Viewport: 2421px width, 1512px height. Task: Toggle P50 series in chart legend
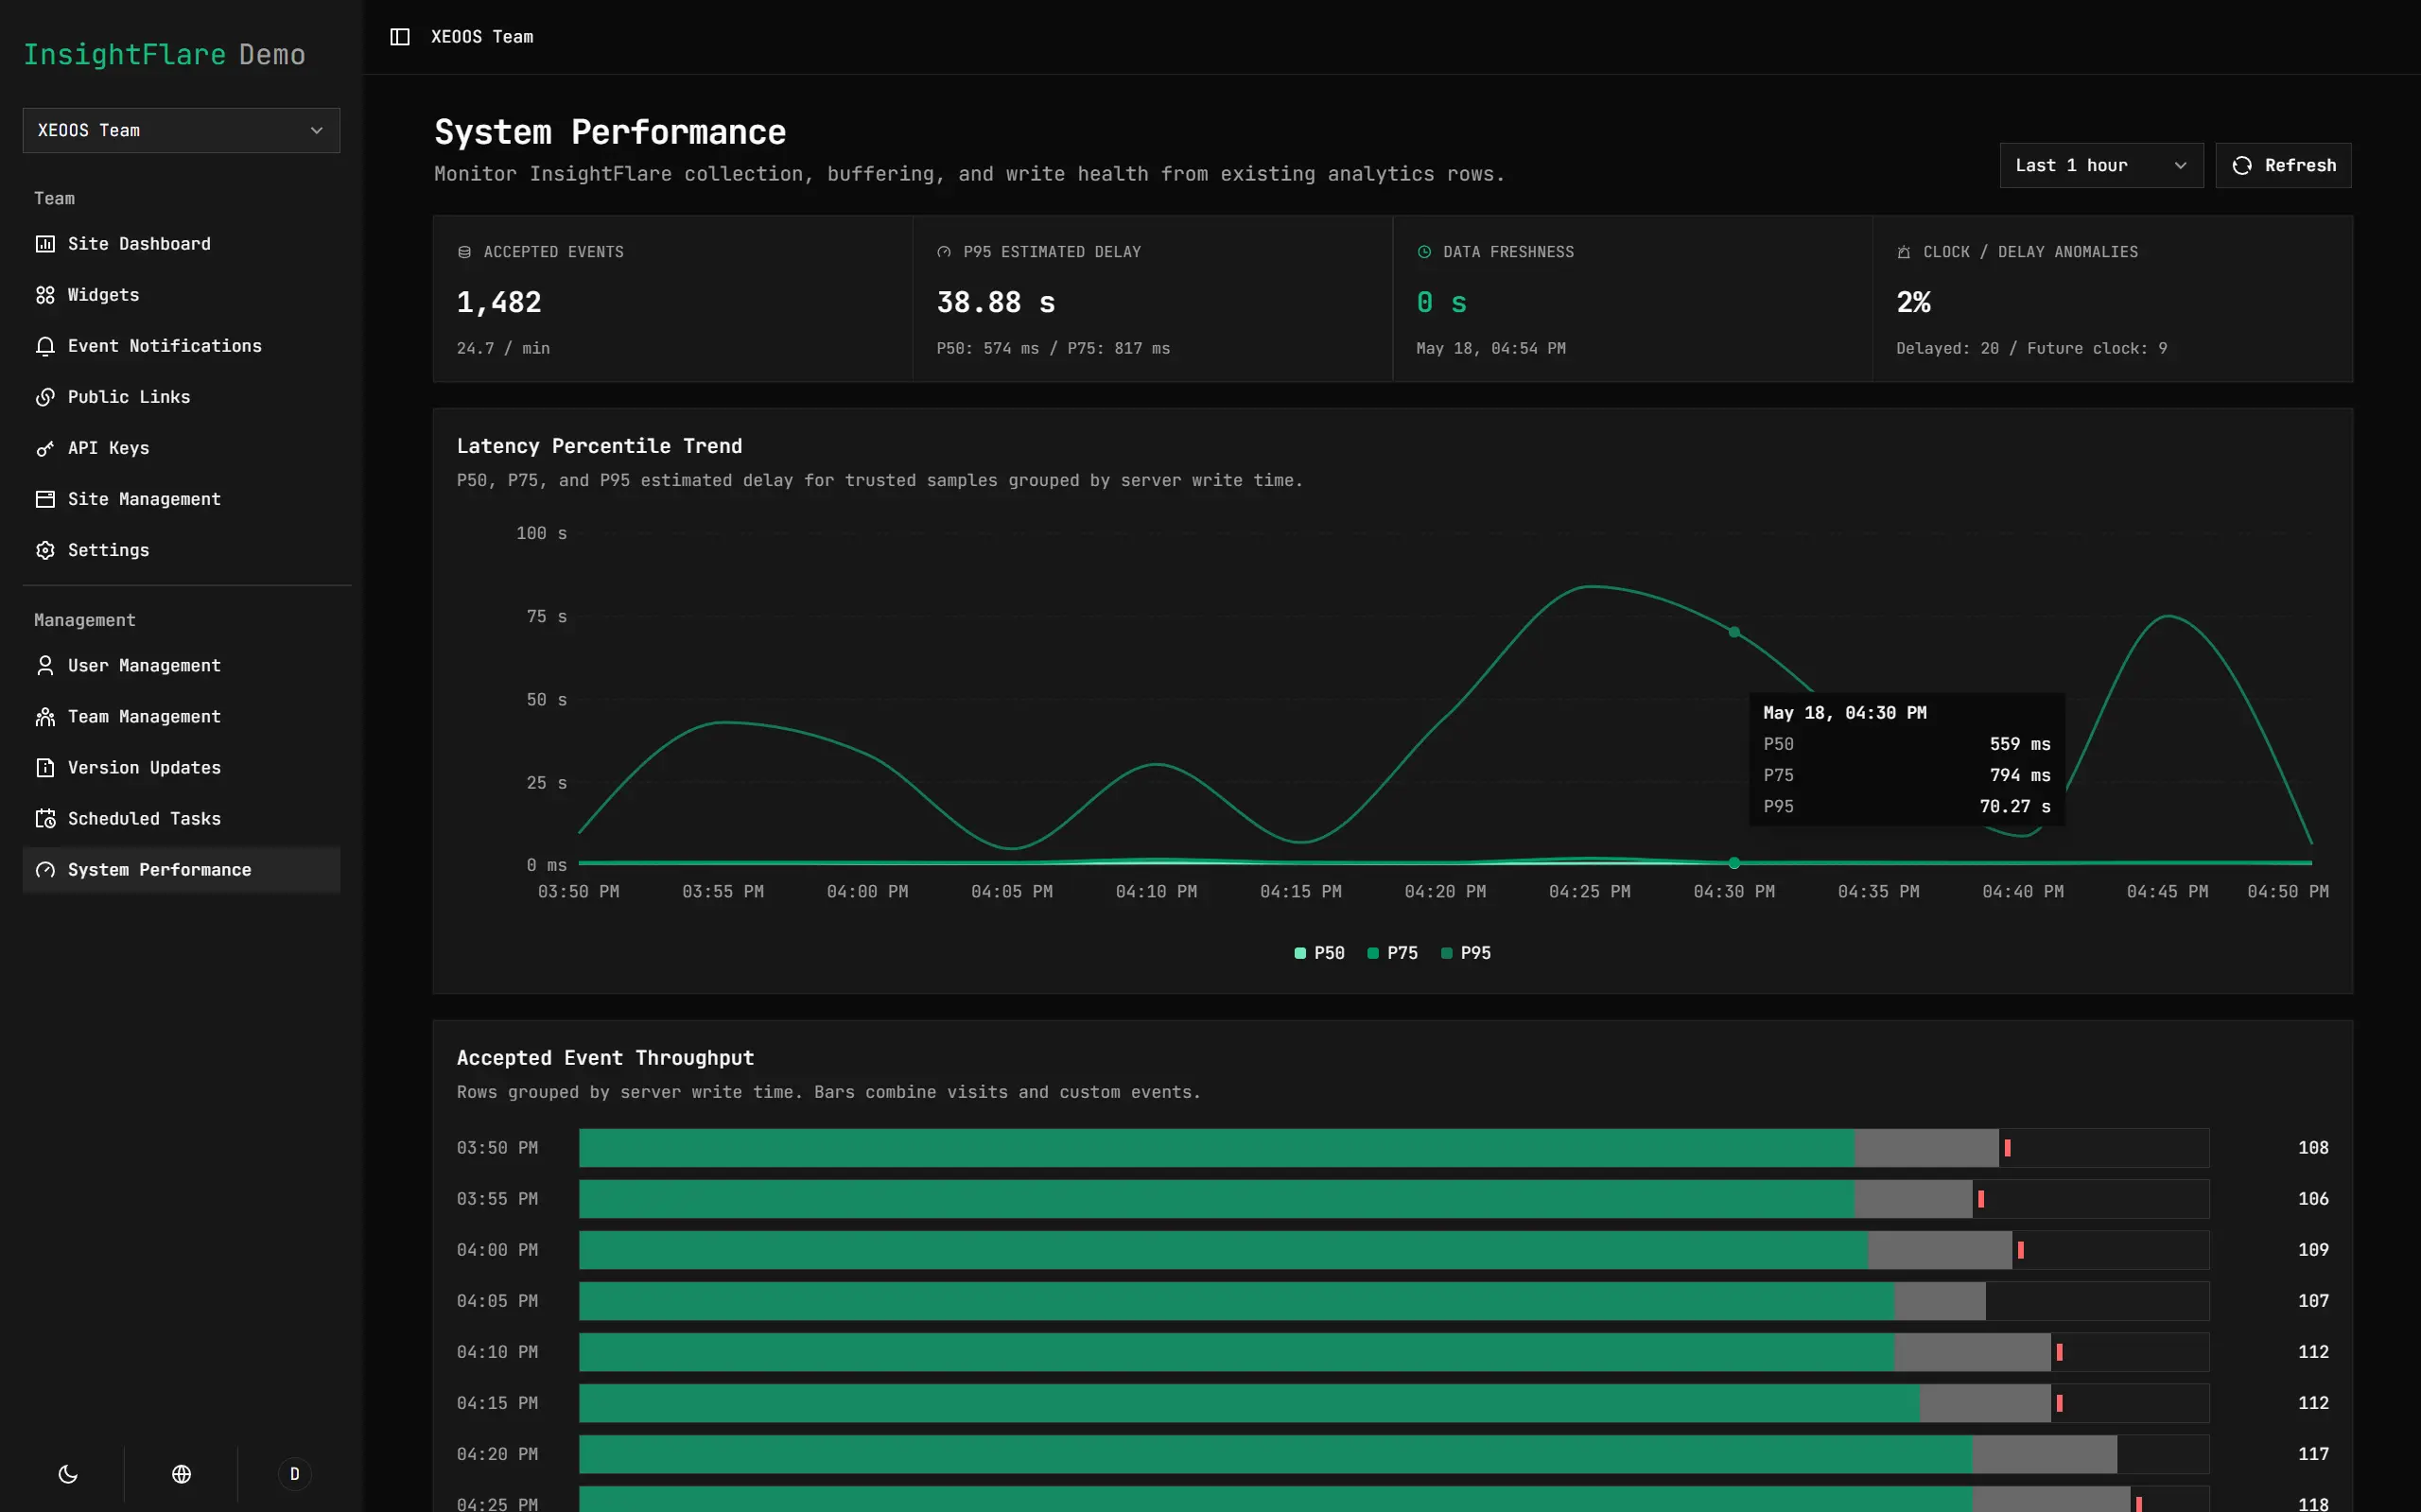click(1319, 953)
